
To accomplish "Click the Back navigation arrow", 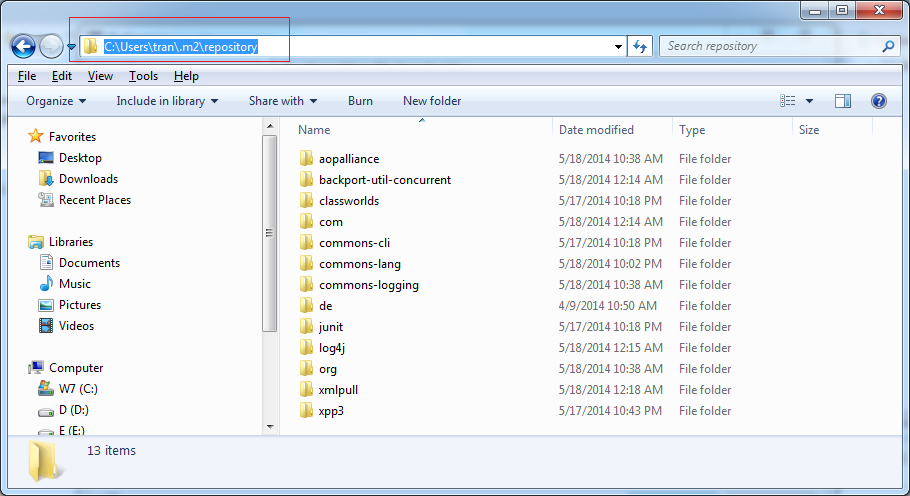I will tap(23, 46).
